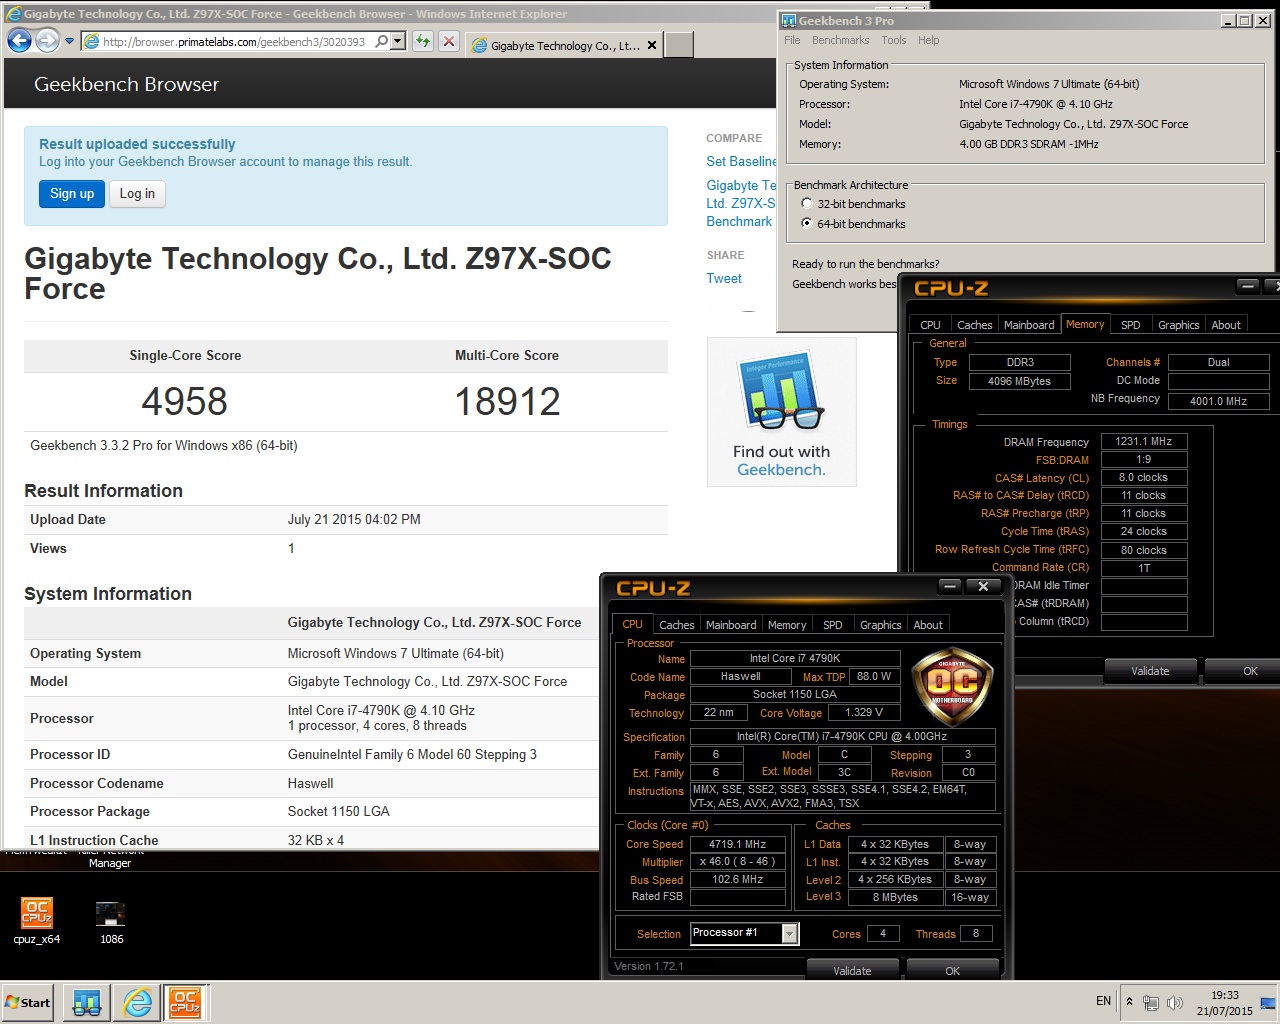This screenshot has height=1024, width=1280.
Task: Select the Gigabyte Technology Co. browser tab
Action: 564,45
